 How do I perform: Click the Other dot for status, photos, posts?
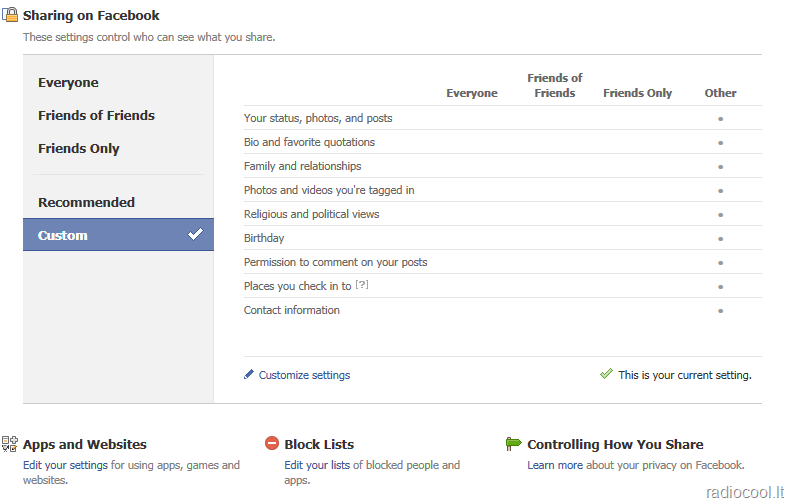[720, 119]
